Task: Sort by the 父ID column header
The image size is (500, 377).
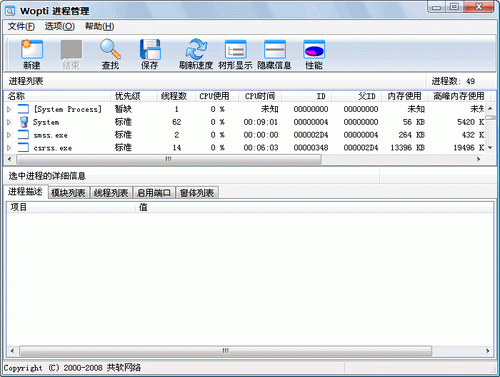Action: (x=357, y=96)
